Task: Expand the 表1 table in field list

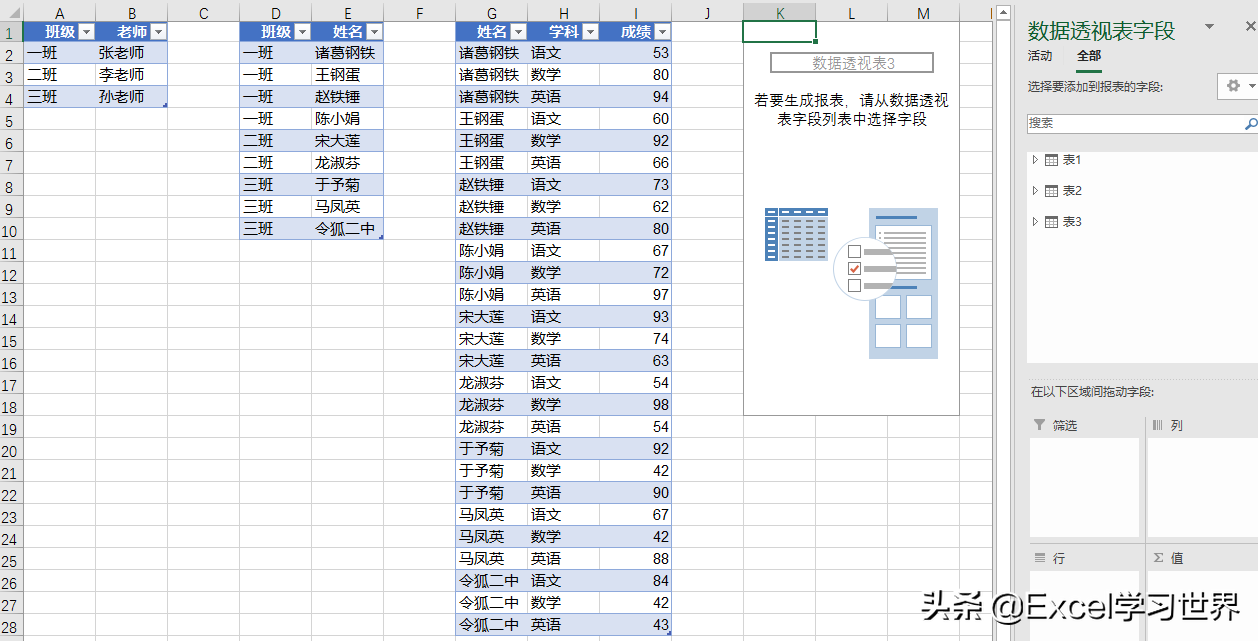Action: (x=1036, y=160)
